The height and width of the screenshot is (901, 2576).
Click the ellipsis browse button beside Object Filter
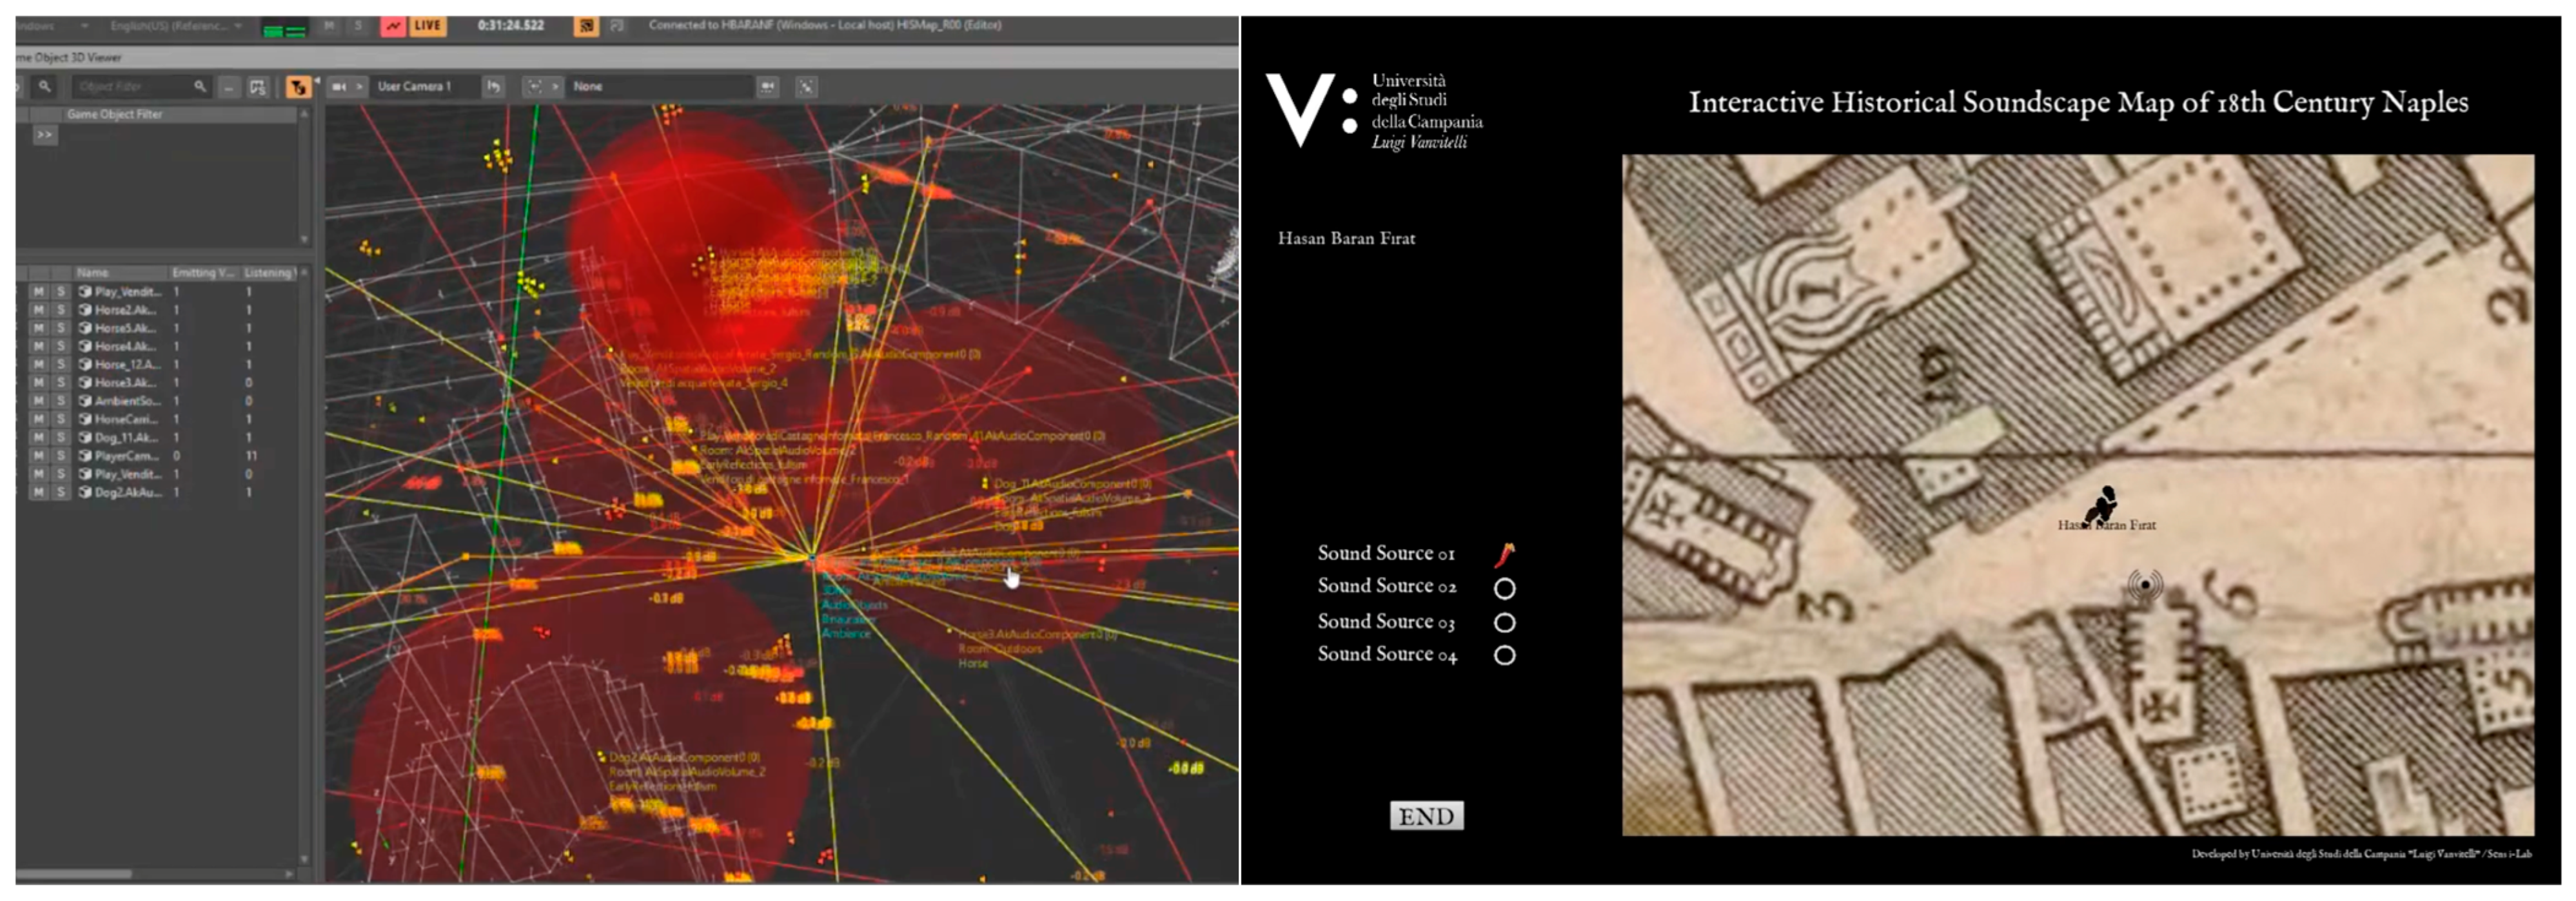pyautogui.click(x=229, y=87)
